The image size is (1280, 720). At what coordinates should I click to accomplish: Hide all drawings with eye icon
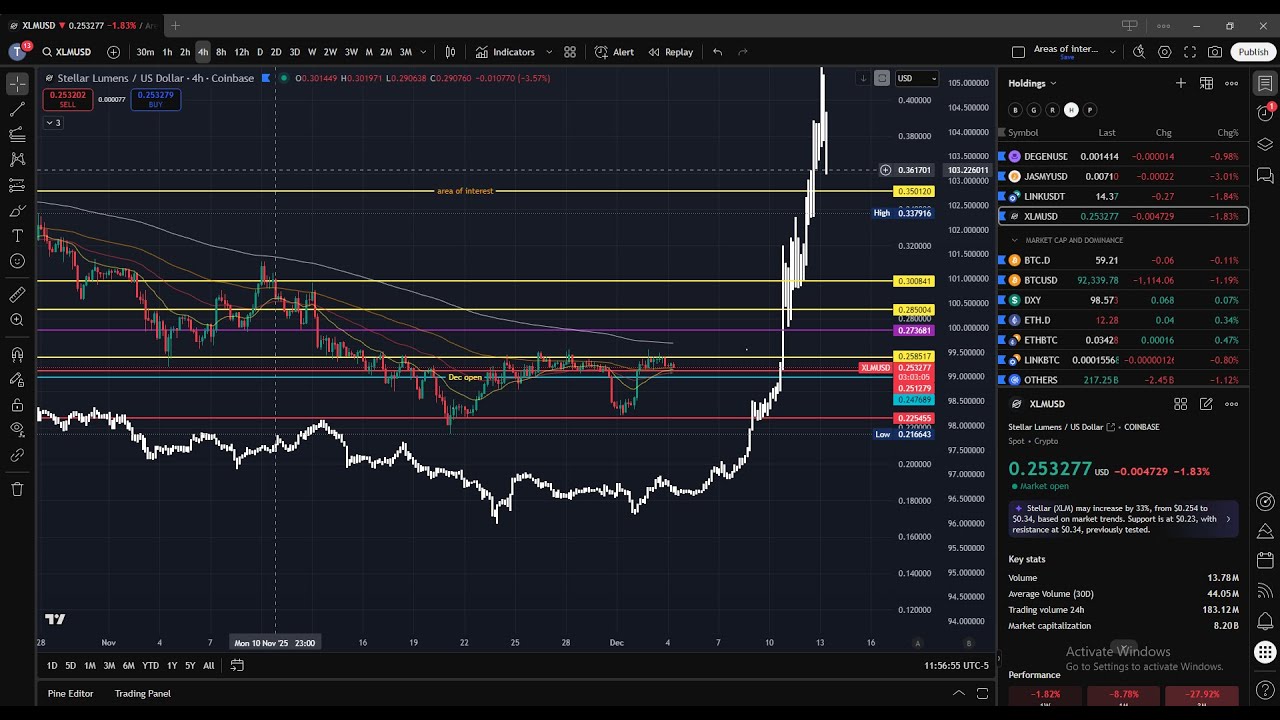17,430
